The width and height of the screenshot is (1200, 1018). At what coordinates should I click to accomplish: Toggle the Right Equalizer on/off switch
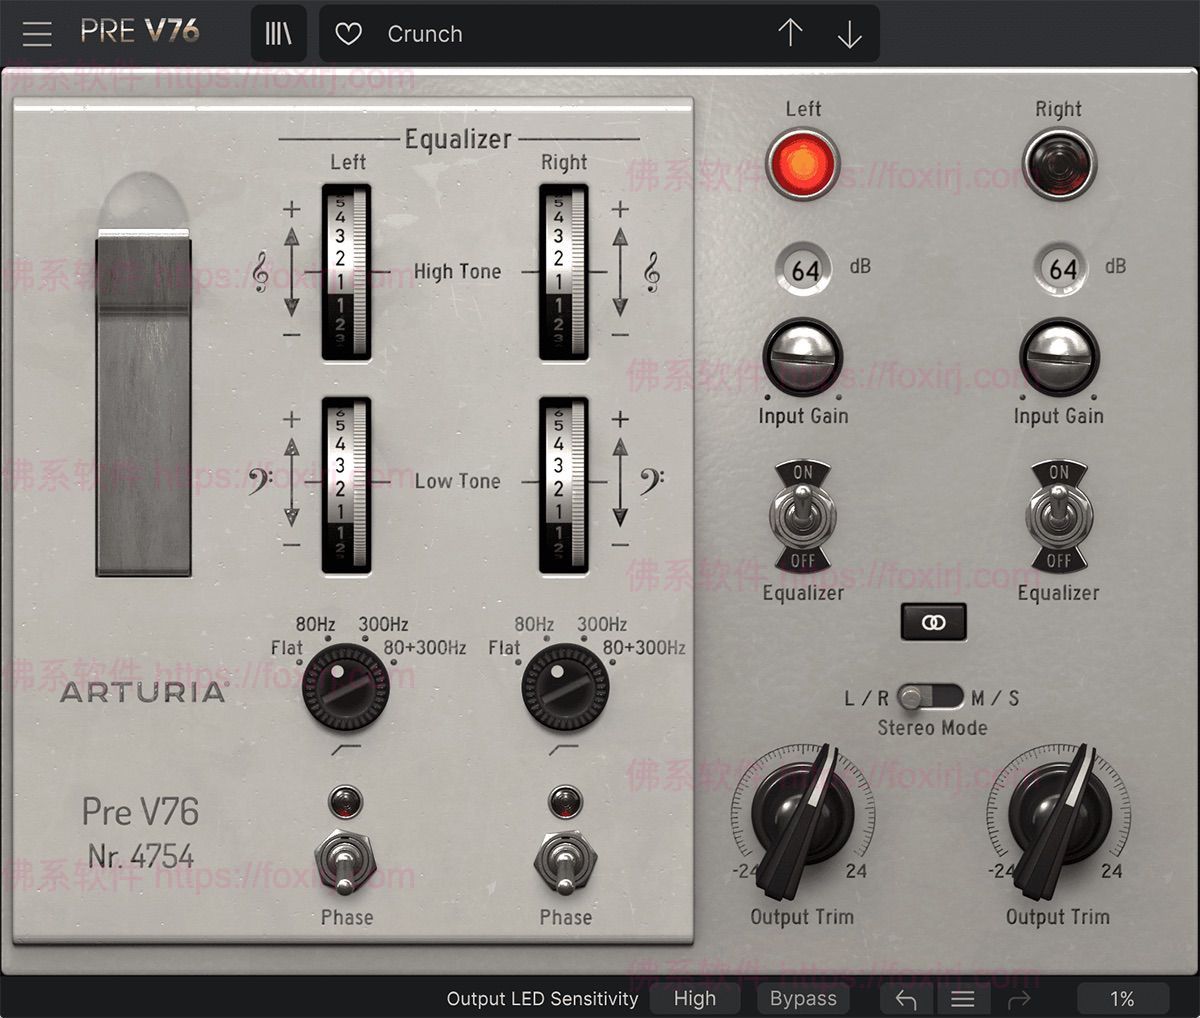[1058, 516]
